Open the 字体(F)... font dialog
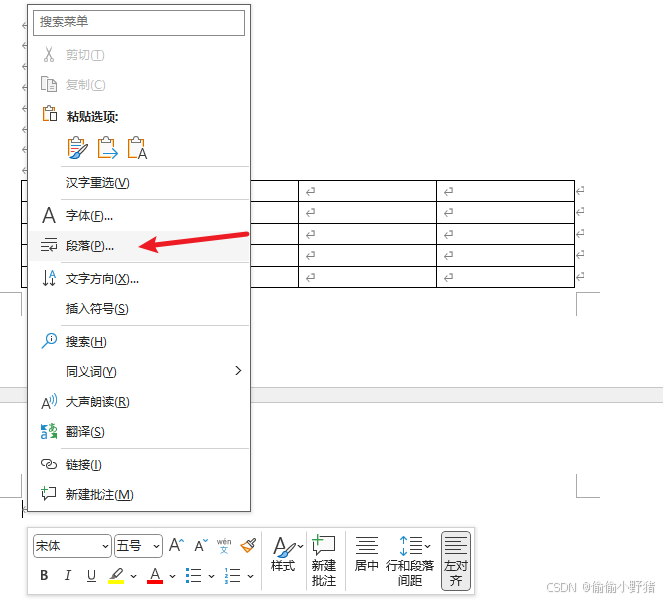The image size is (663, 601). click(x=139, y=216)
